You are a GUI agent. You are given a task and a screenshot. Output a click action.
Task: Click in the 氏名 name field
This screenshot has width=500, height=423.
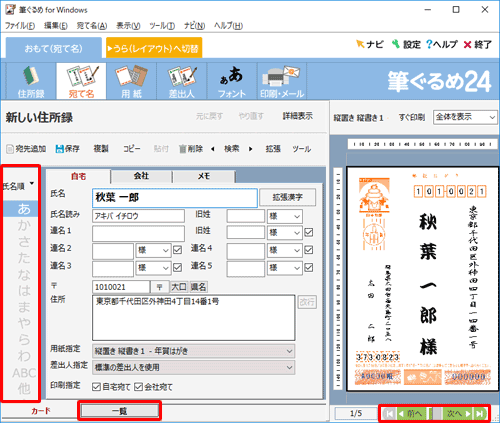175,198
